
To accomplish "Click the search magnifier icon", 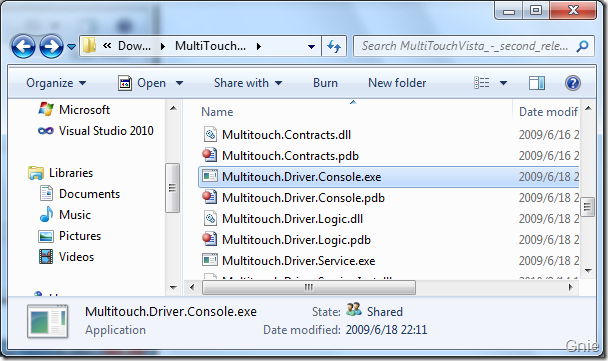I will [582, 47].
